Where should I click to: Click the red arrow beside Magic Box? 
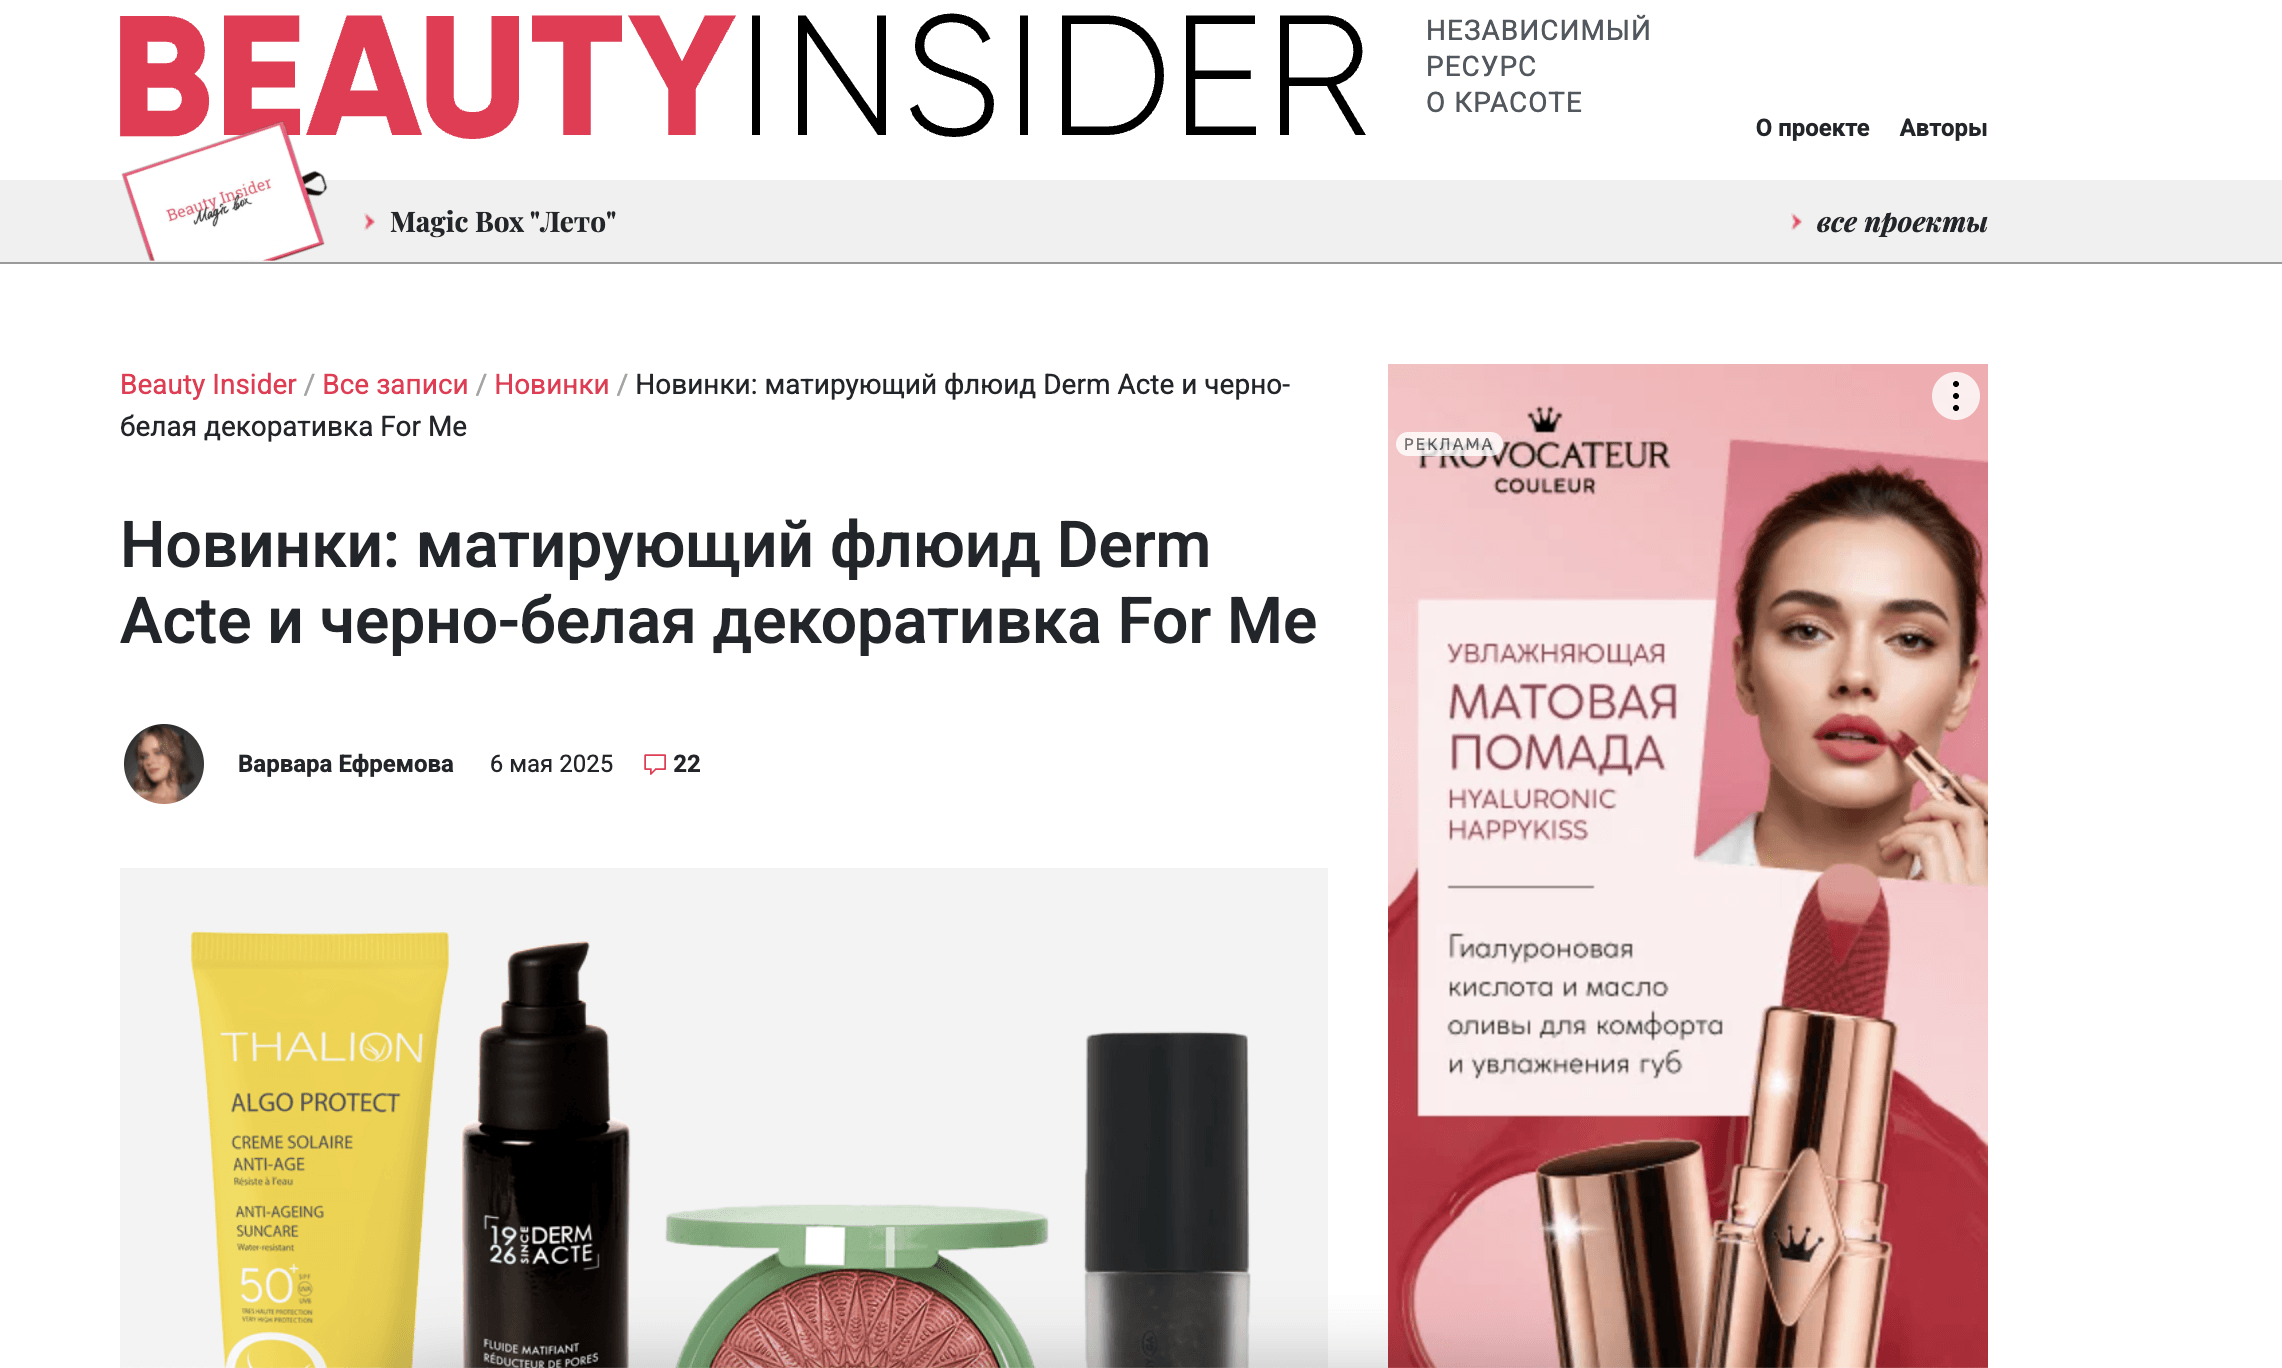370,222
